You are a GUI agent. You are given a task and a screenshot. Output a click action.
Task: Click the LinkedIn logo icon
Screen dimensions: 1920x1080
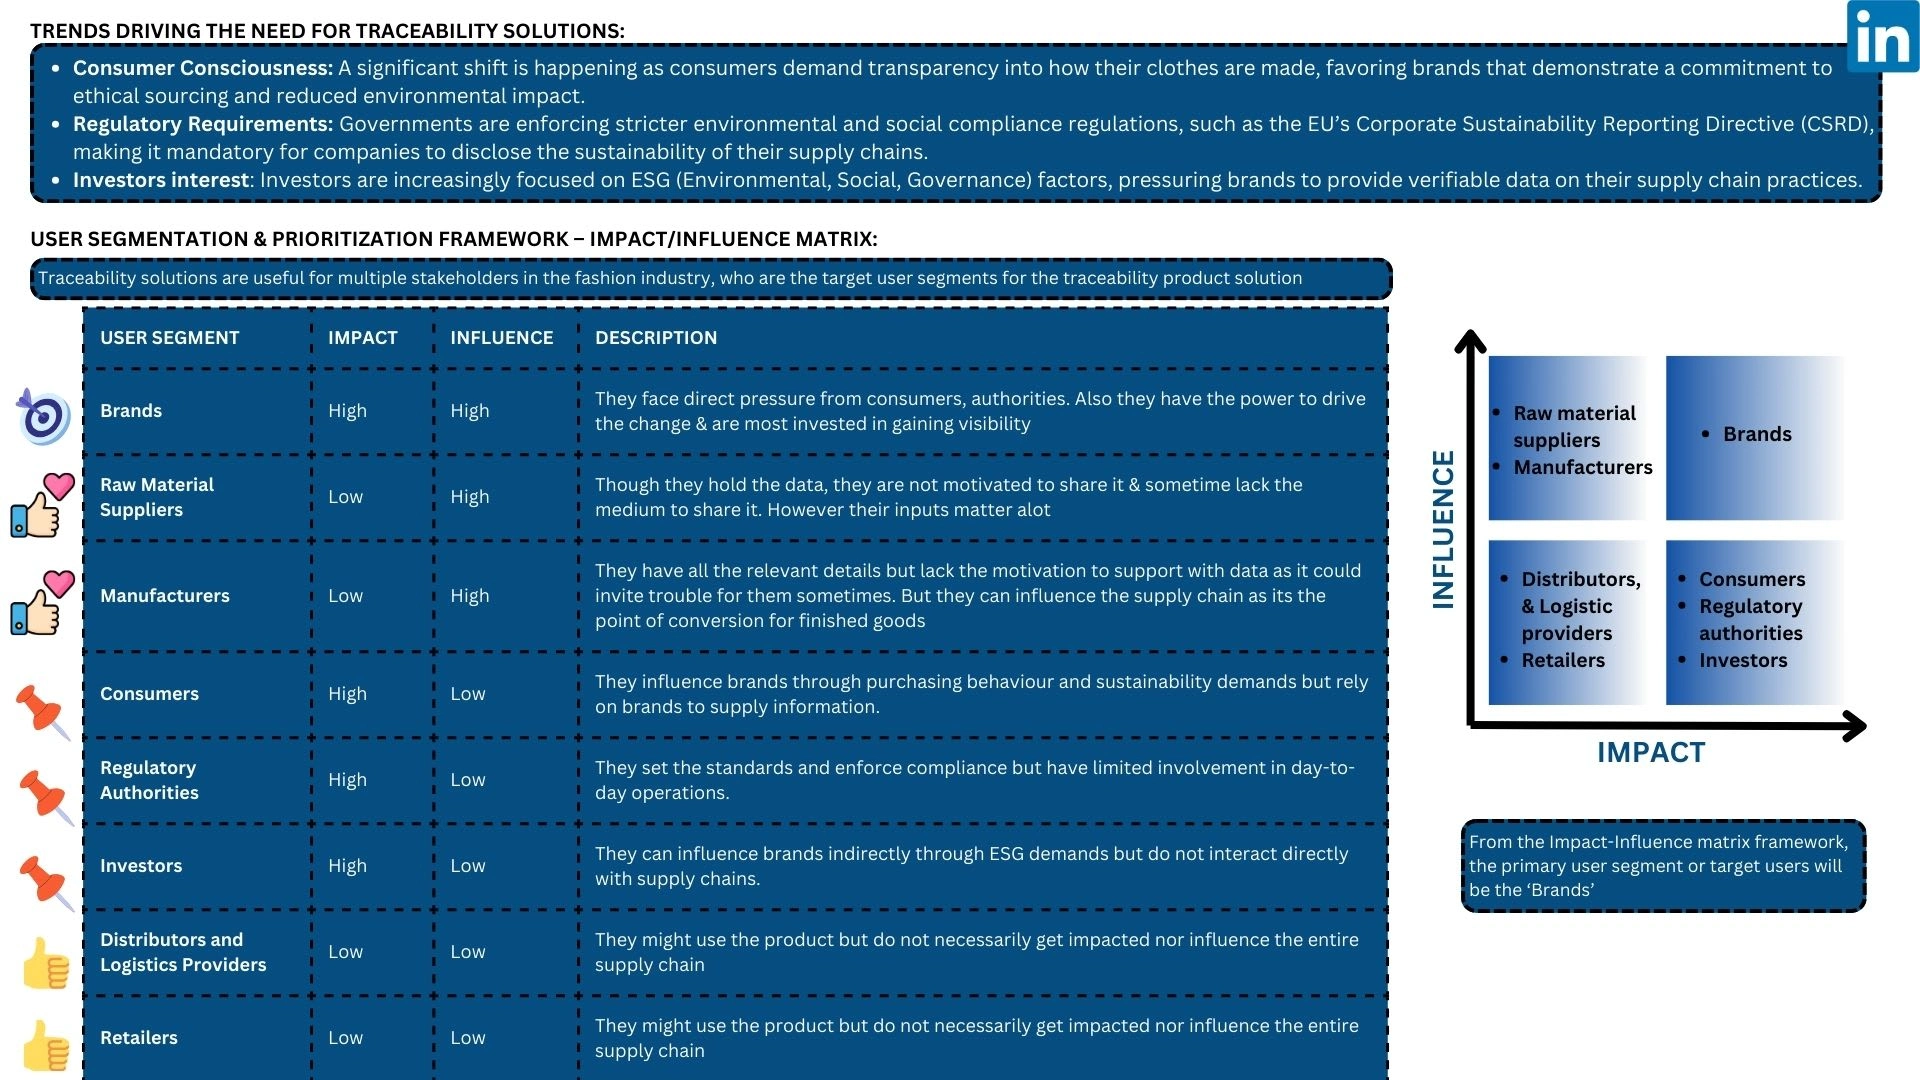point(1882,37)
